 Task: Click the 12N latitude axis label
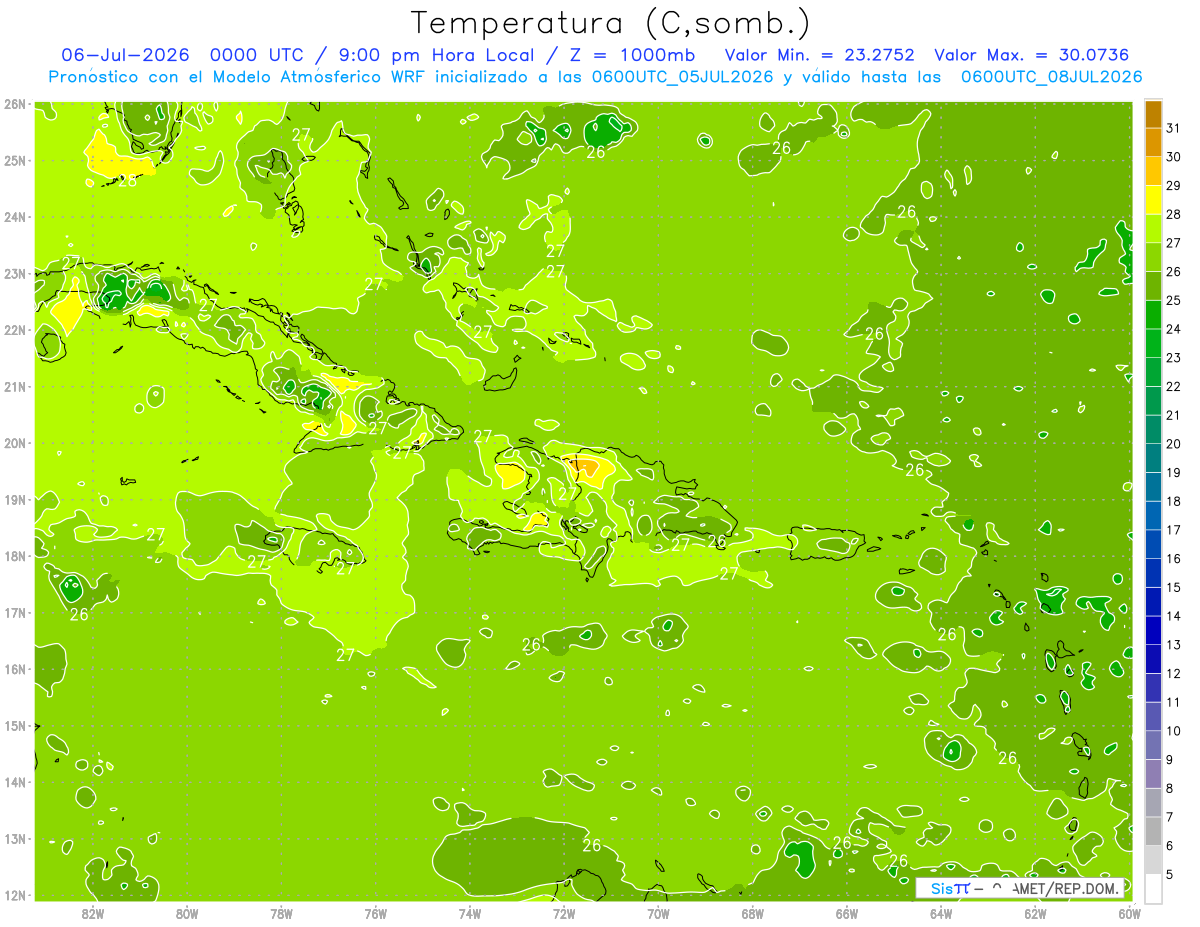click(x=15, y=895)
